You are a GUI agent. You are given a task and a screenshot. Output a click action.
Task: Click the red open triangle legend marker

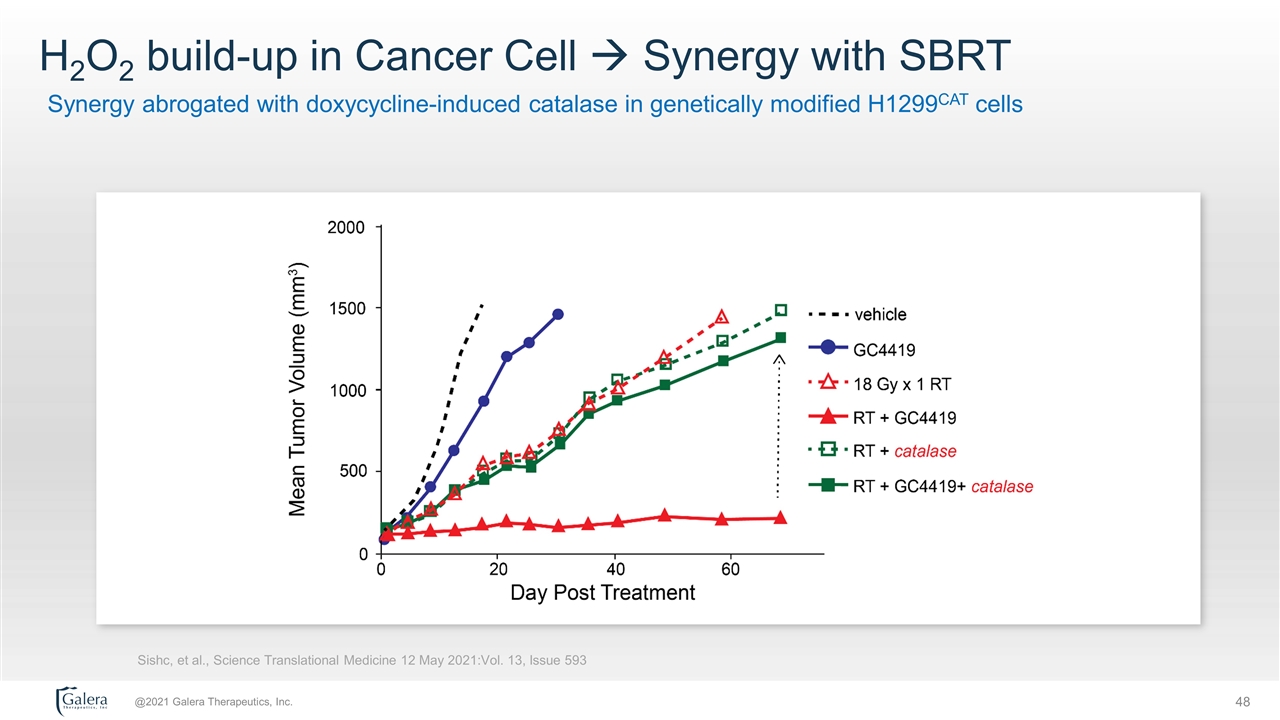pyautogui.click(x=829, y=383)
